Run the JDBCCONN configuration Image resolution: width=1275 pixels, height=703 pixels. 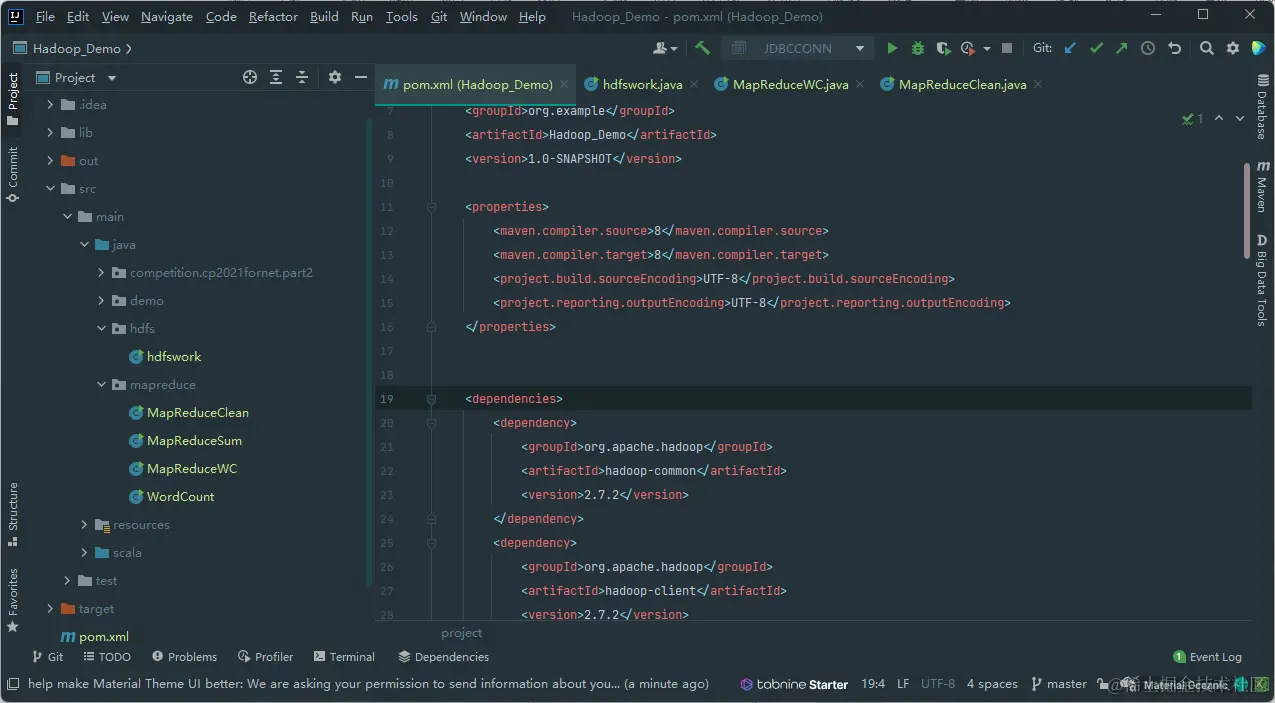892,48
